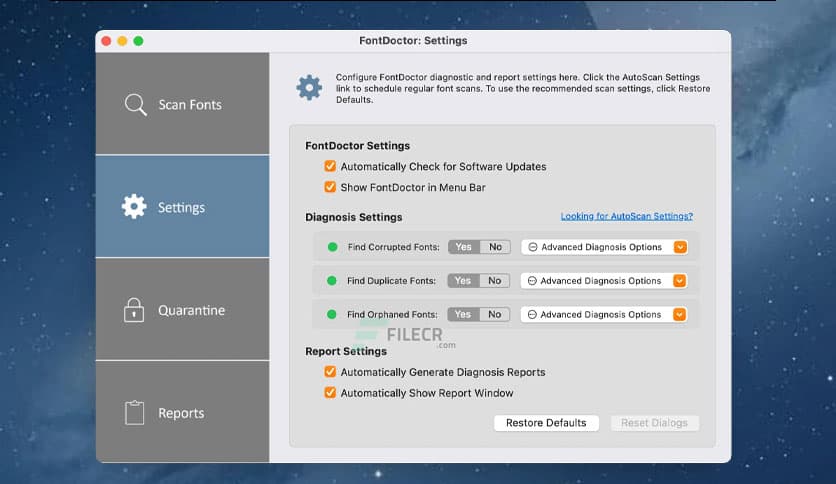836x484 pixels.
Task: Open Advanced Diagnosis Options for Orphaned Fonts
Action: pyautogui.click(x=604, y=314)
